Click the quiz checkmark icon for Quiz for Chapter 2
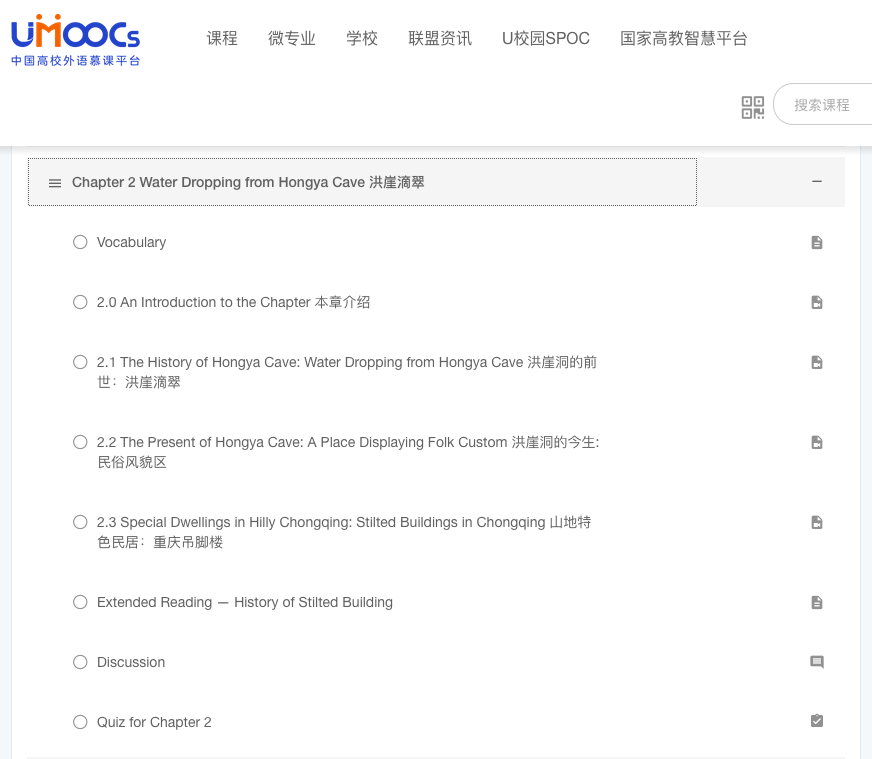This screenshot has width=872, height=759. click(817, 721)
